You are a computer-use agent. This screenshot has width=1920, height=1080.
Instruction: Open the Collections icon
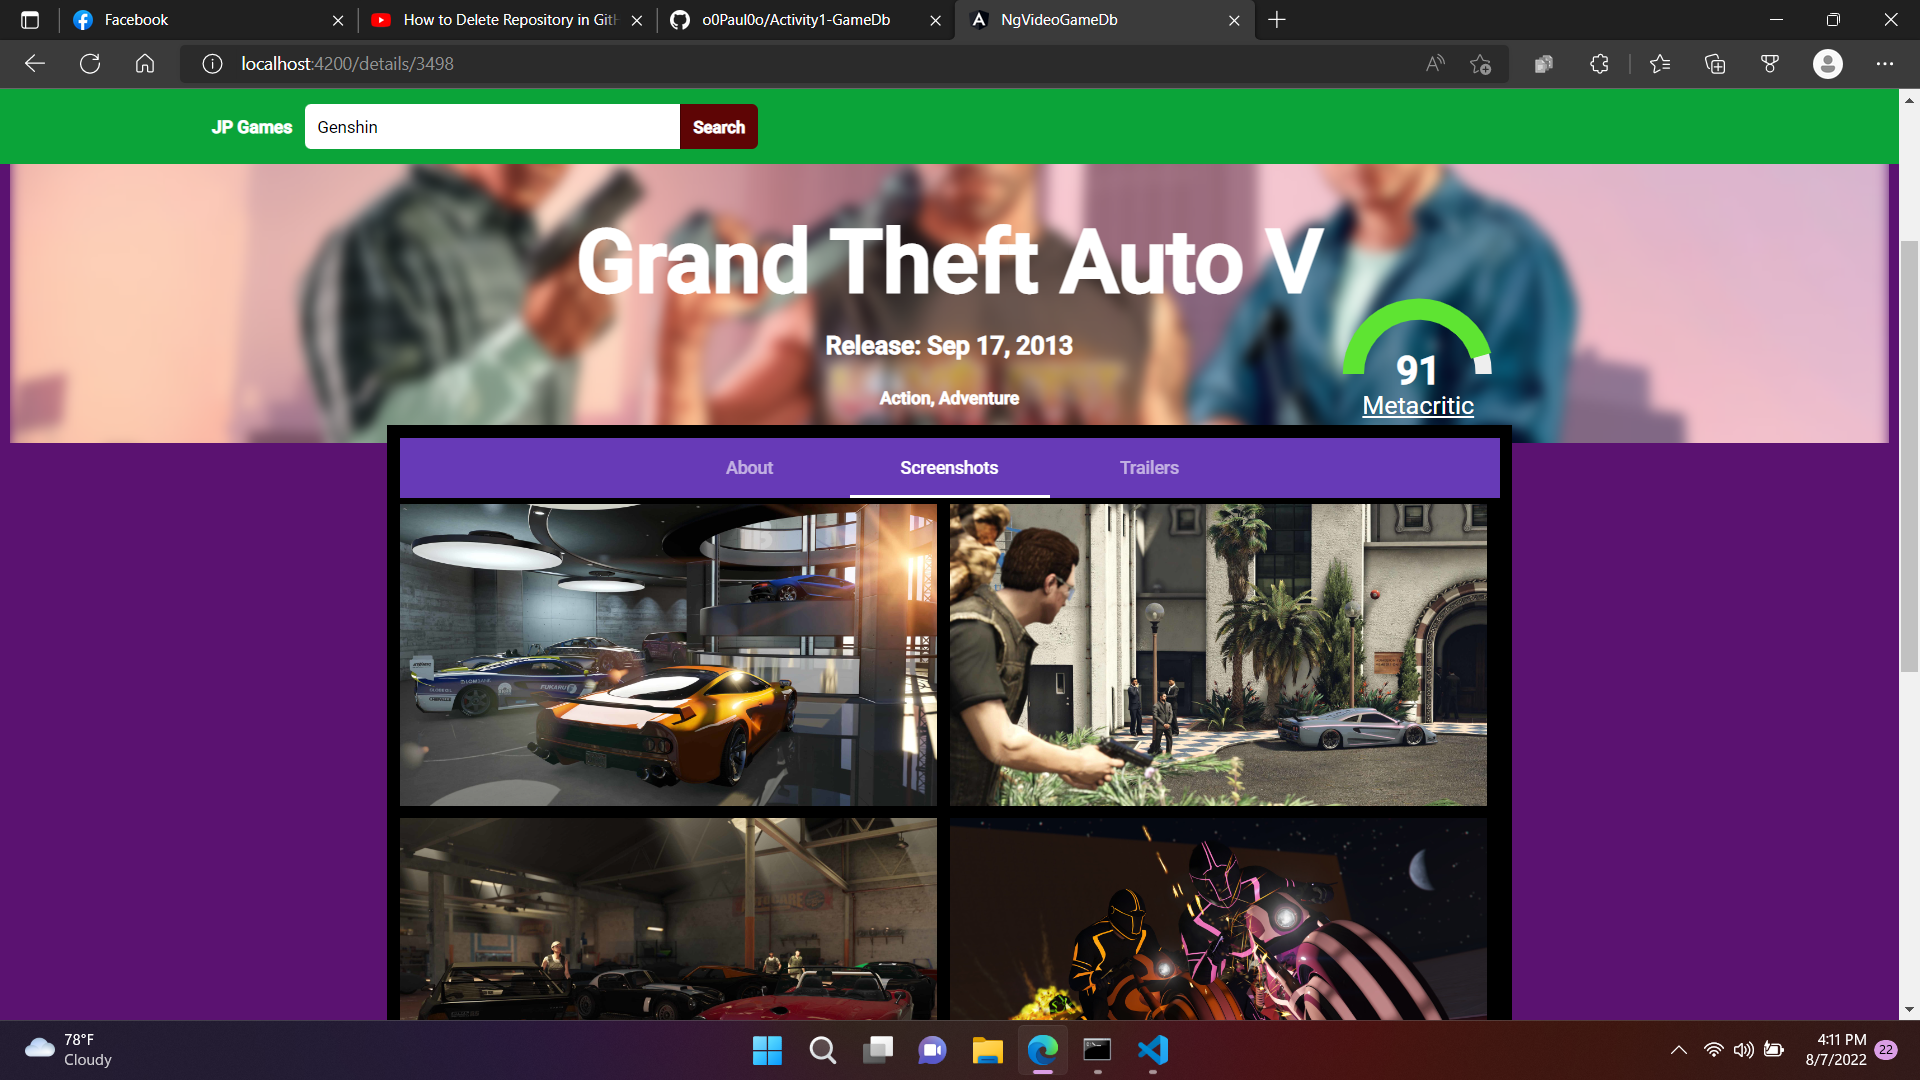(1715, 64)
